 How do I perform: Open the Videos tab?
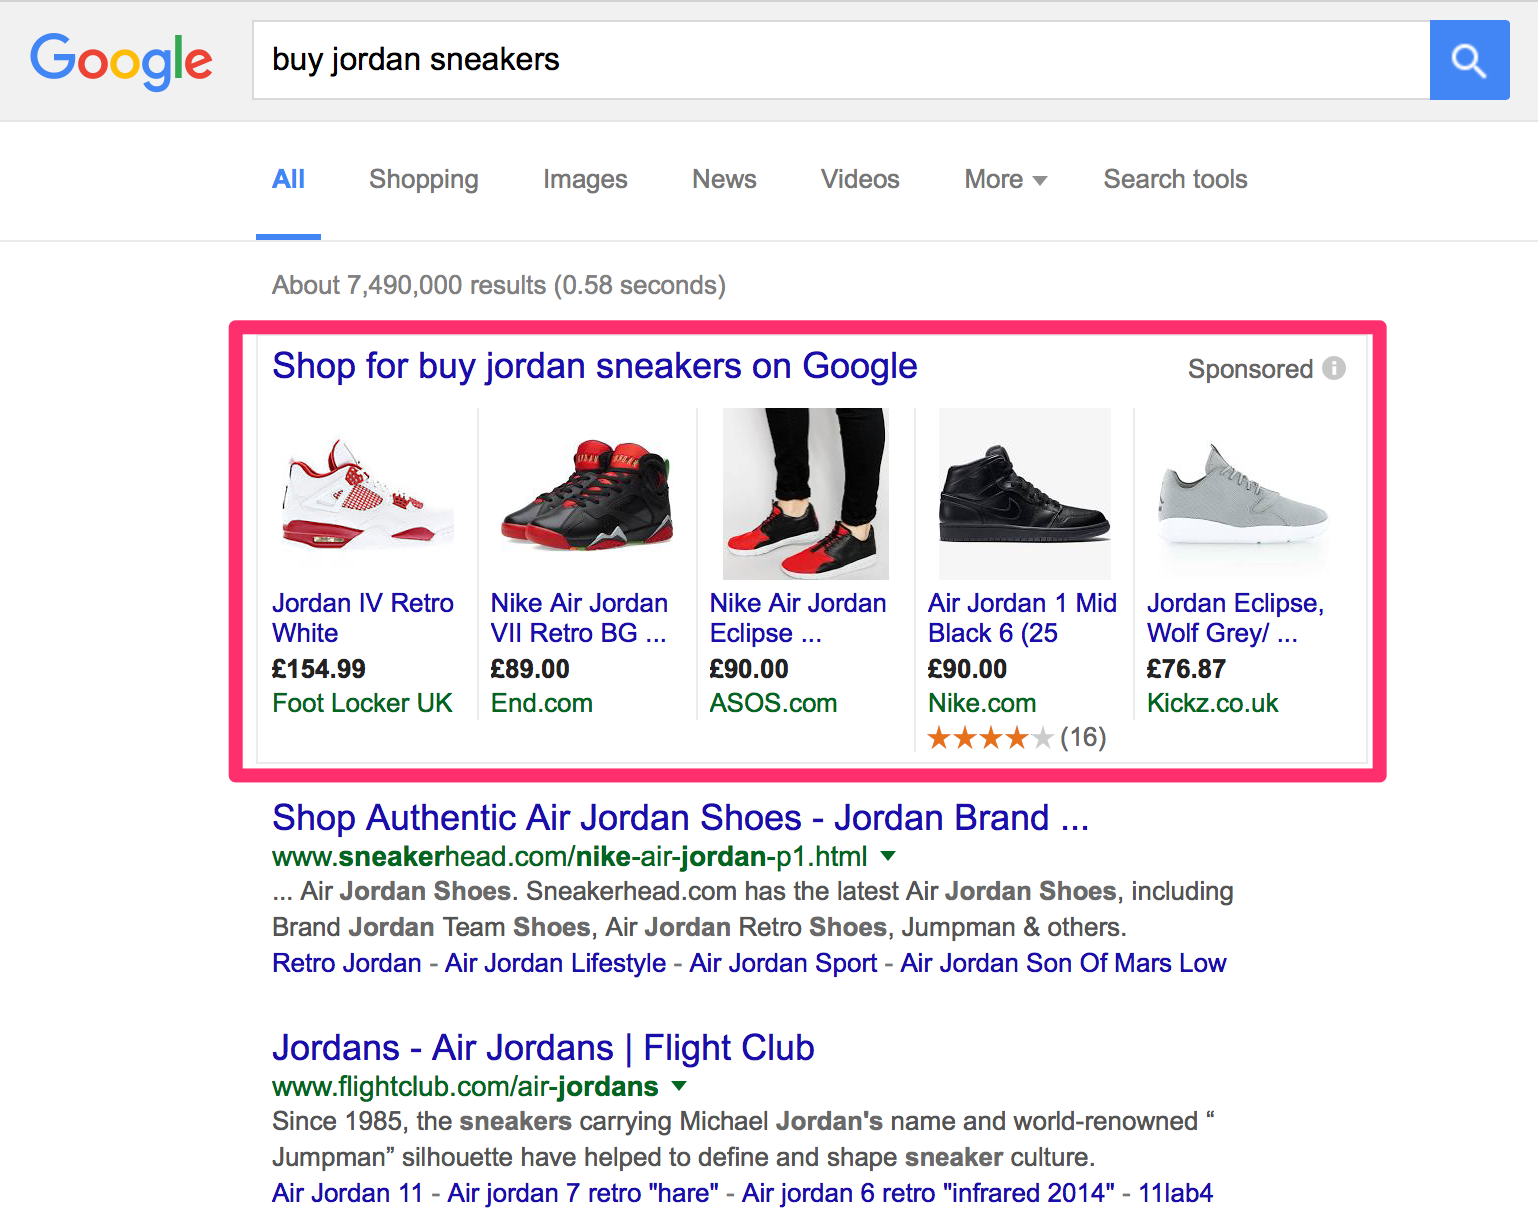pyautogui.click(x=860, y=179)
